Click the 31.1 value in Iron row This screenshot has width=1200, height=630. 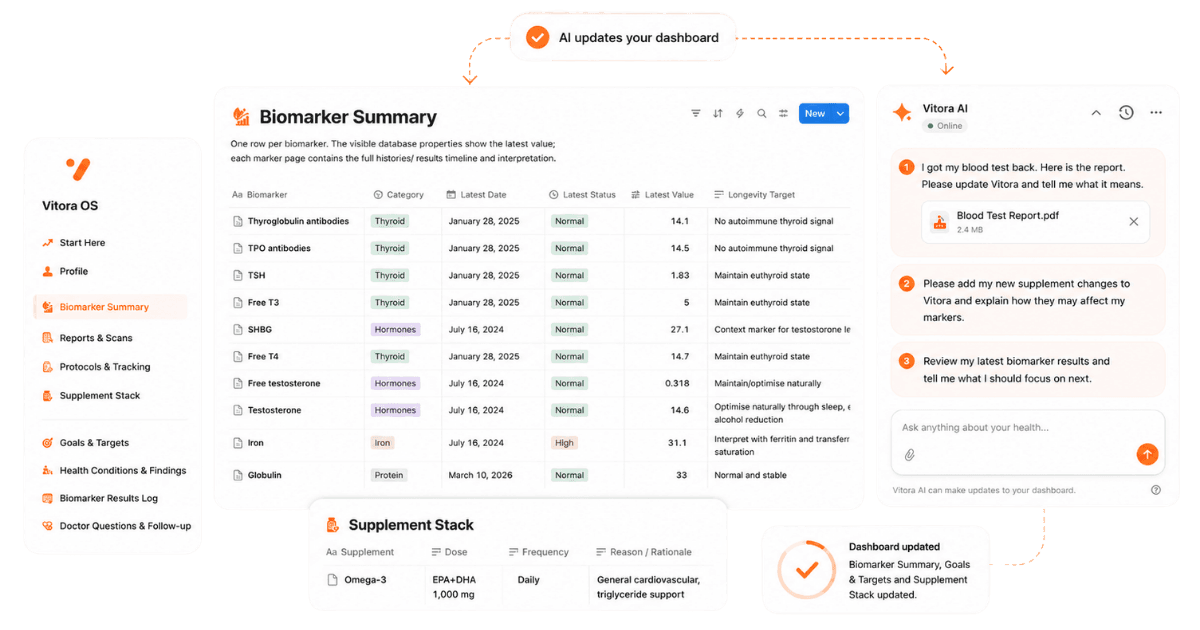tap(676, 443)
